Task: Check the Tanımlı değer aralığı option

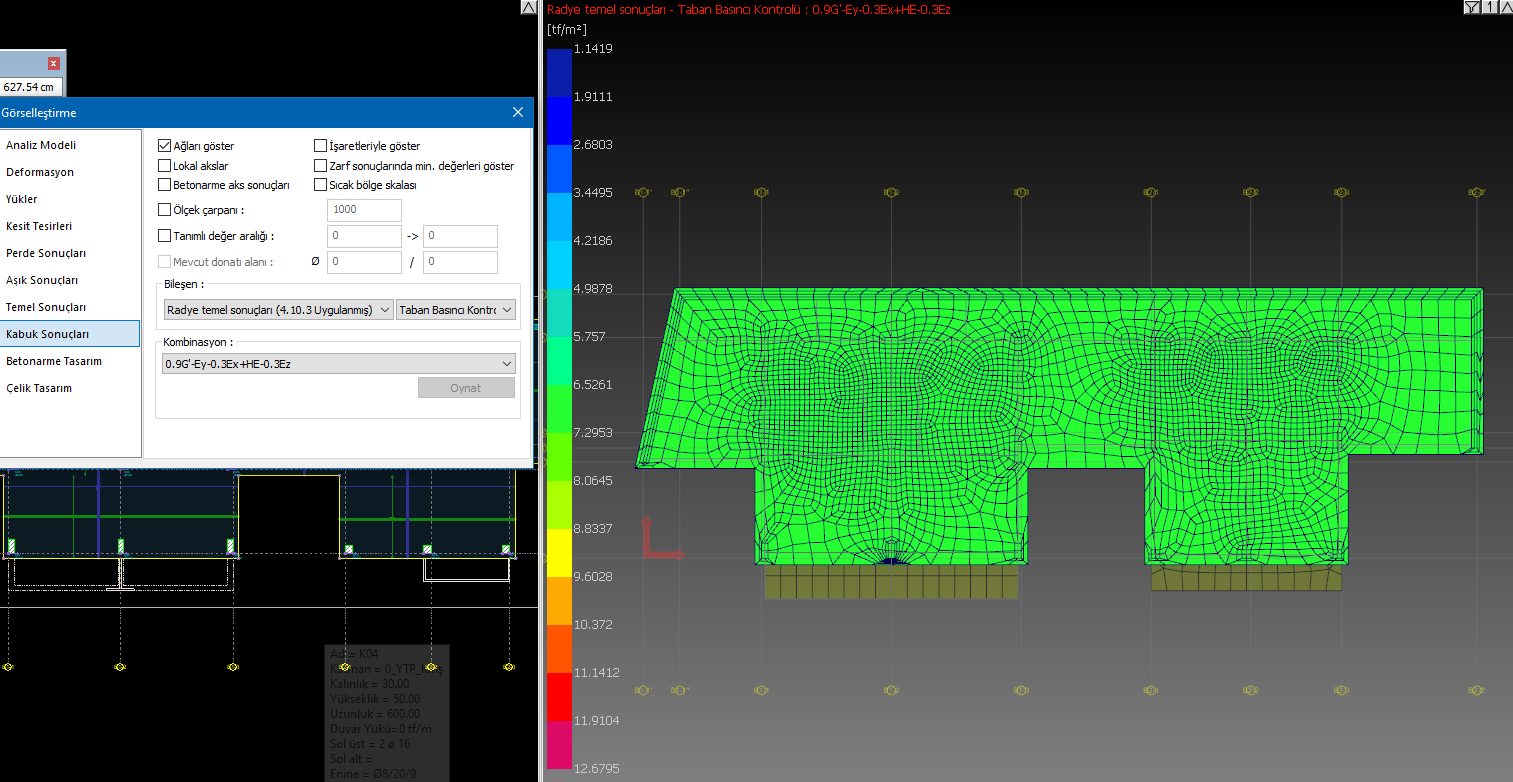Action: click(165, 236)
